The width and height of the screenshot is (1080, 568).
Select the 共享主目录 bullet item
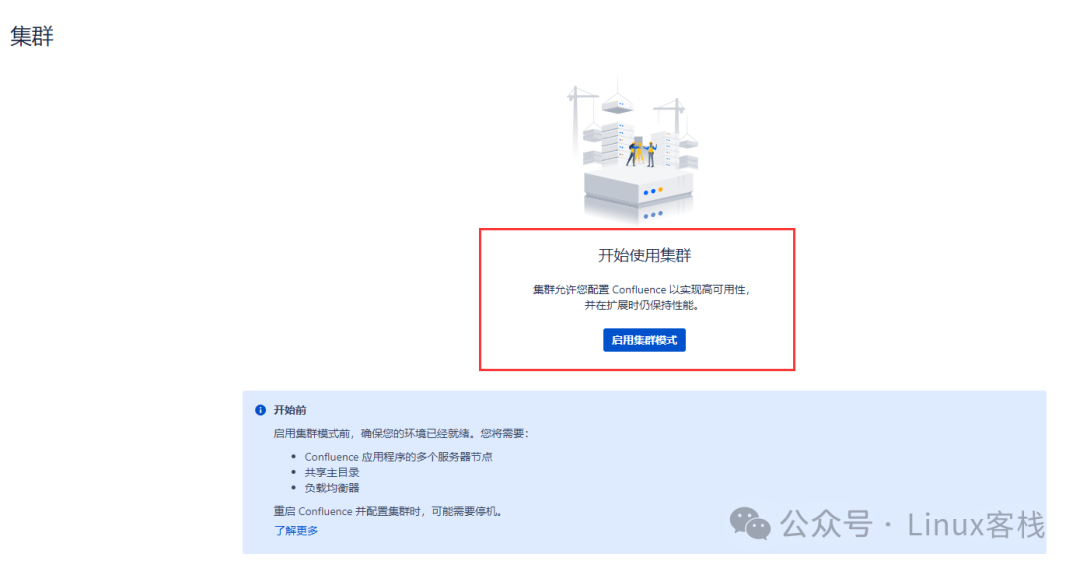click(332, 472)
